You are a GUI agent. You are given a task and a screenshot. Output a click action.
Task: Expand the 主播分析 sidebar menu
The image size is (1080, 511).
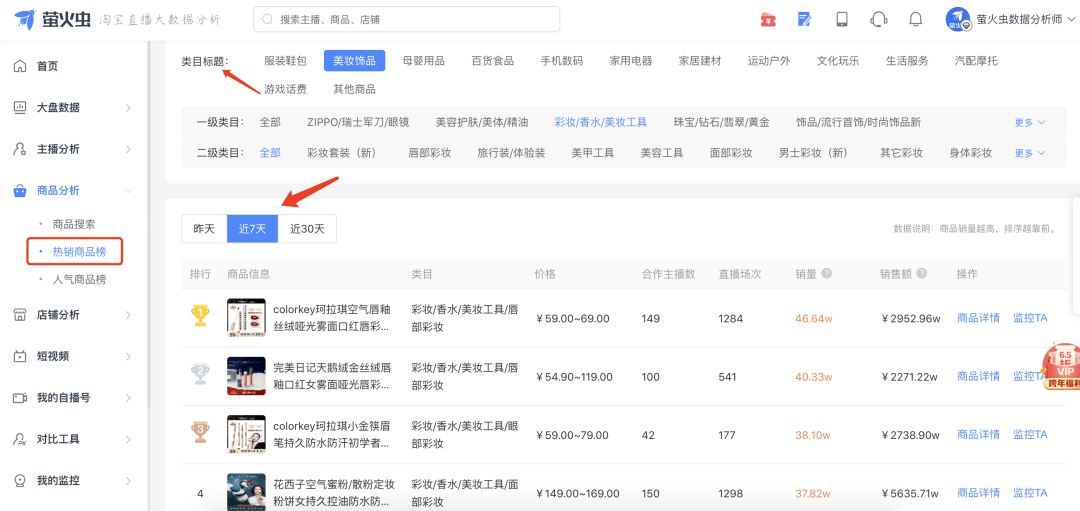click(x=72, y=149)
